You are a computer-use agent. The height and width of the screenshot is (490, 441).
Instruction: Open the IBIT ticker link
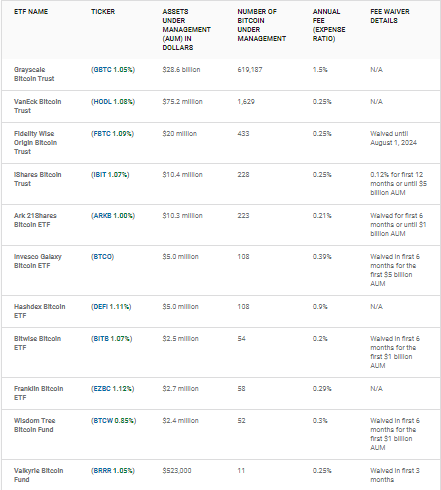(110, 175)
